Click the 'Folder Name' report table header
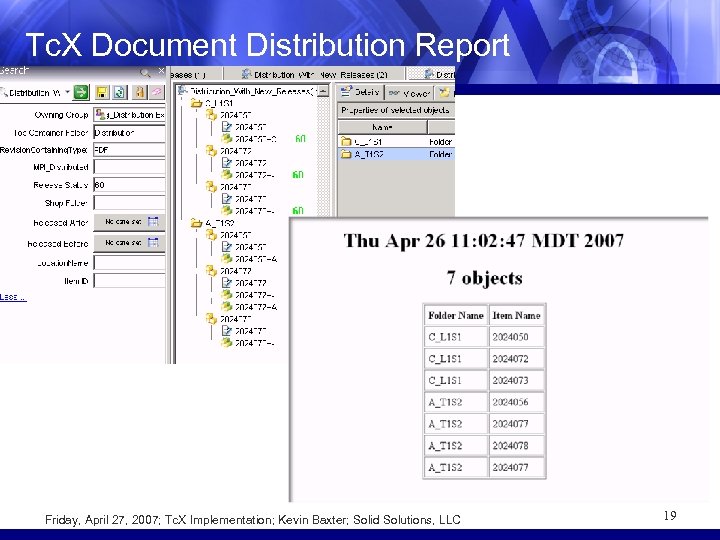720x540 pixels. point(456,315)
